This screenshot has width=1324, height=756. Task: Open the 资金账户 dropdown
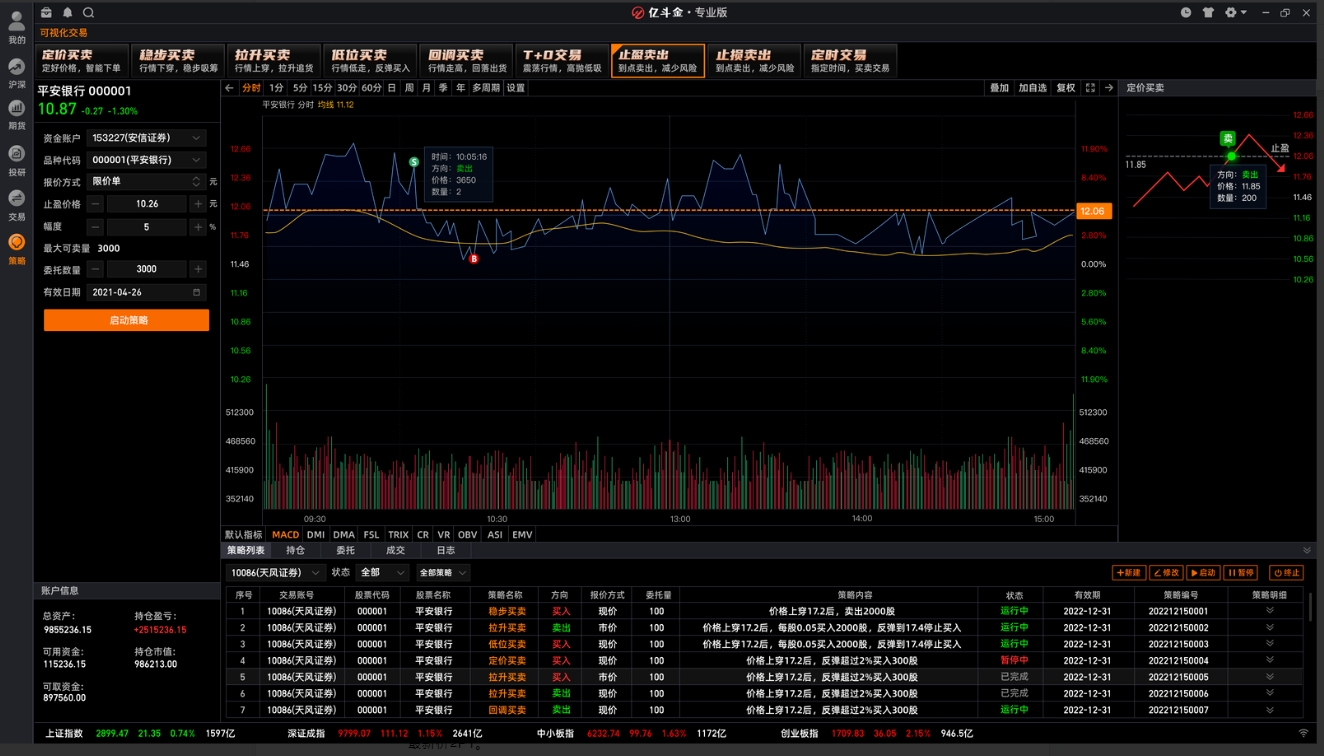click(x=146, y=138)
